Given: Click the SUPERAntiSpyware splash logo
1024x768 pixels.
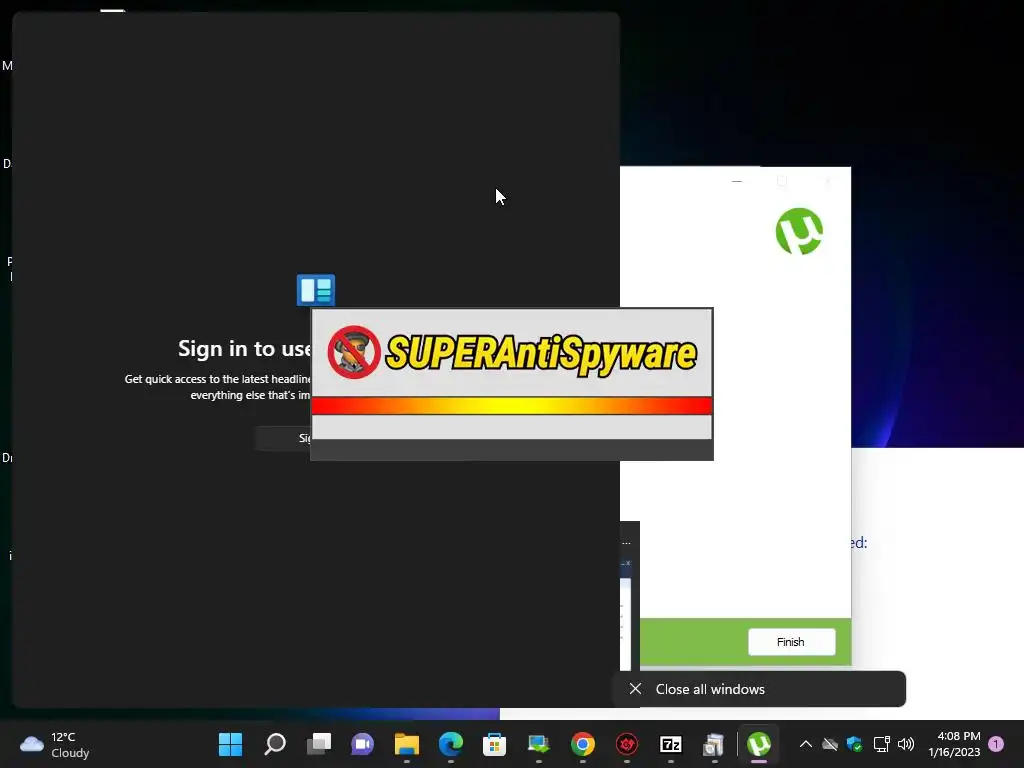Looking at the screenshot, I should click(x=511, y=353).
